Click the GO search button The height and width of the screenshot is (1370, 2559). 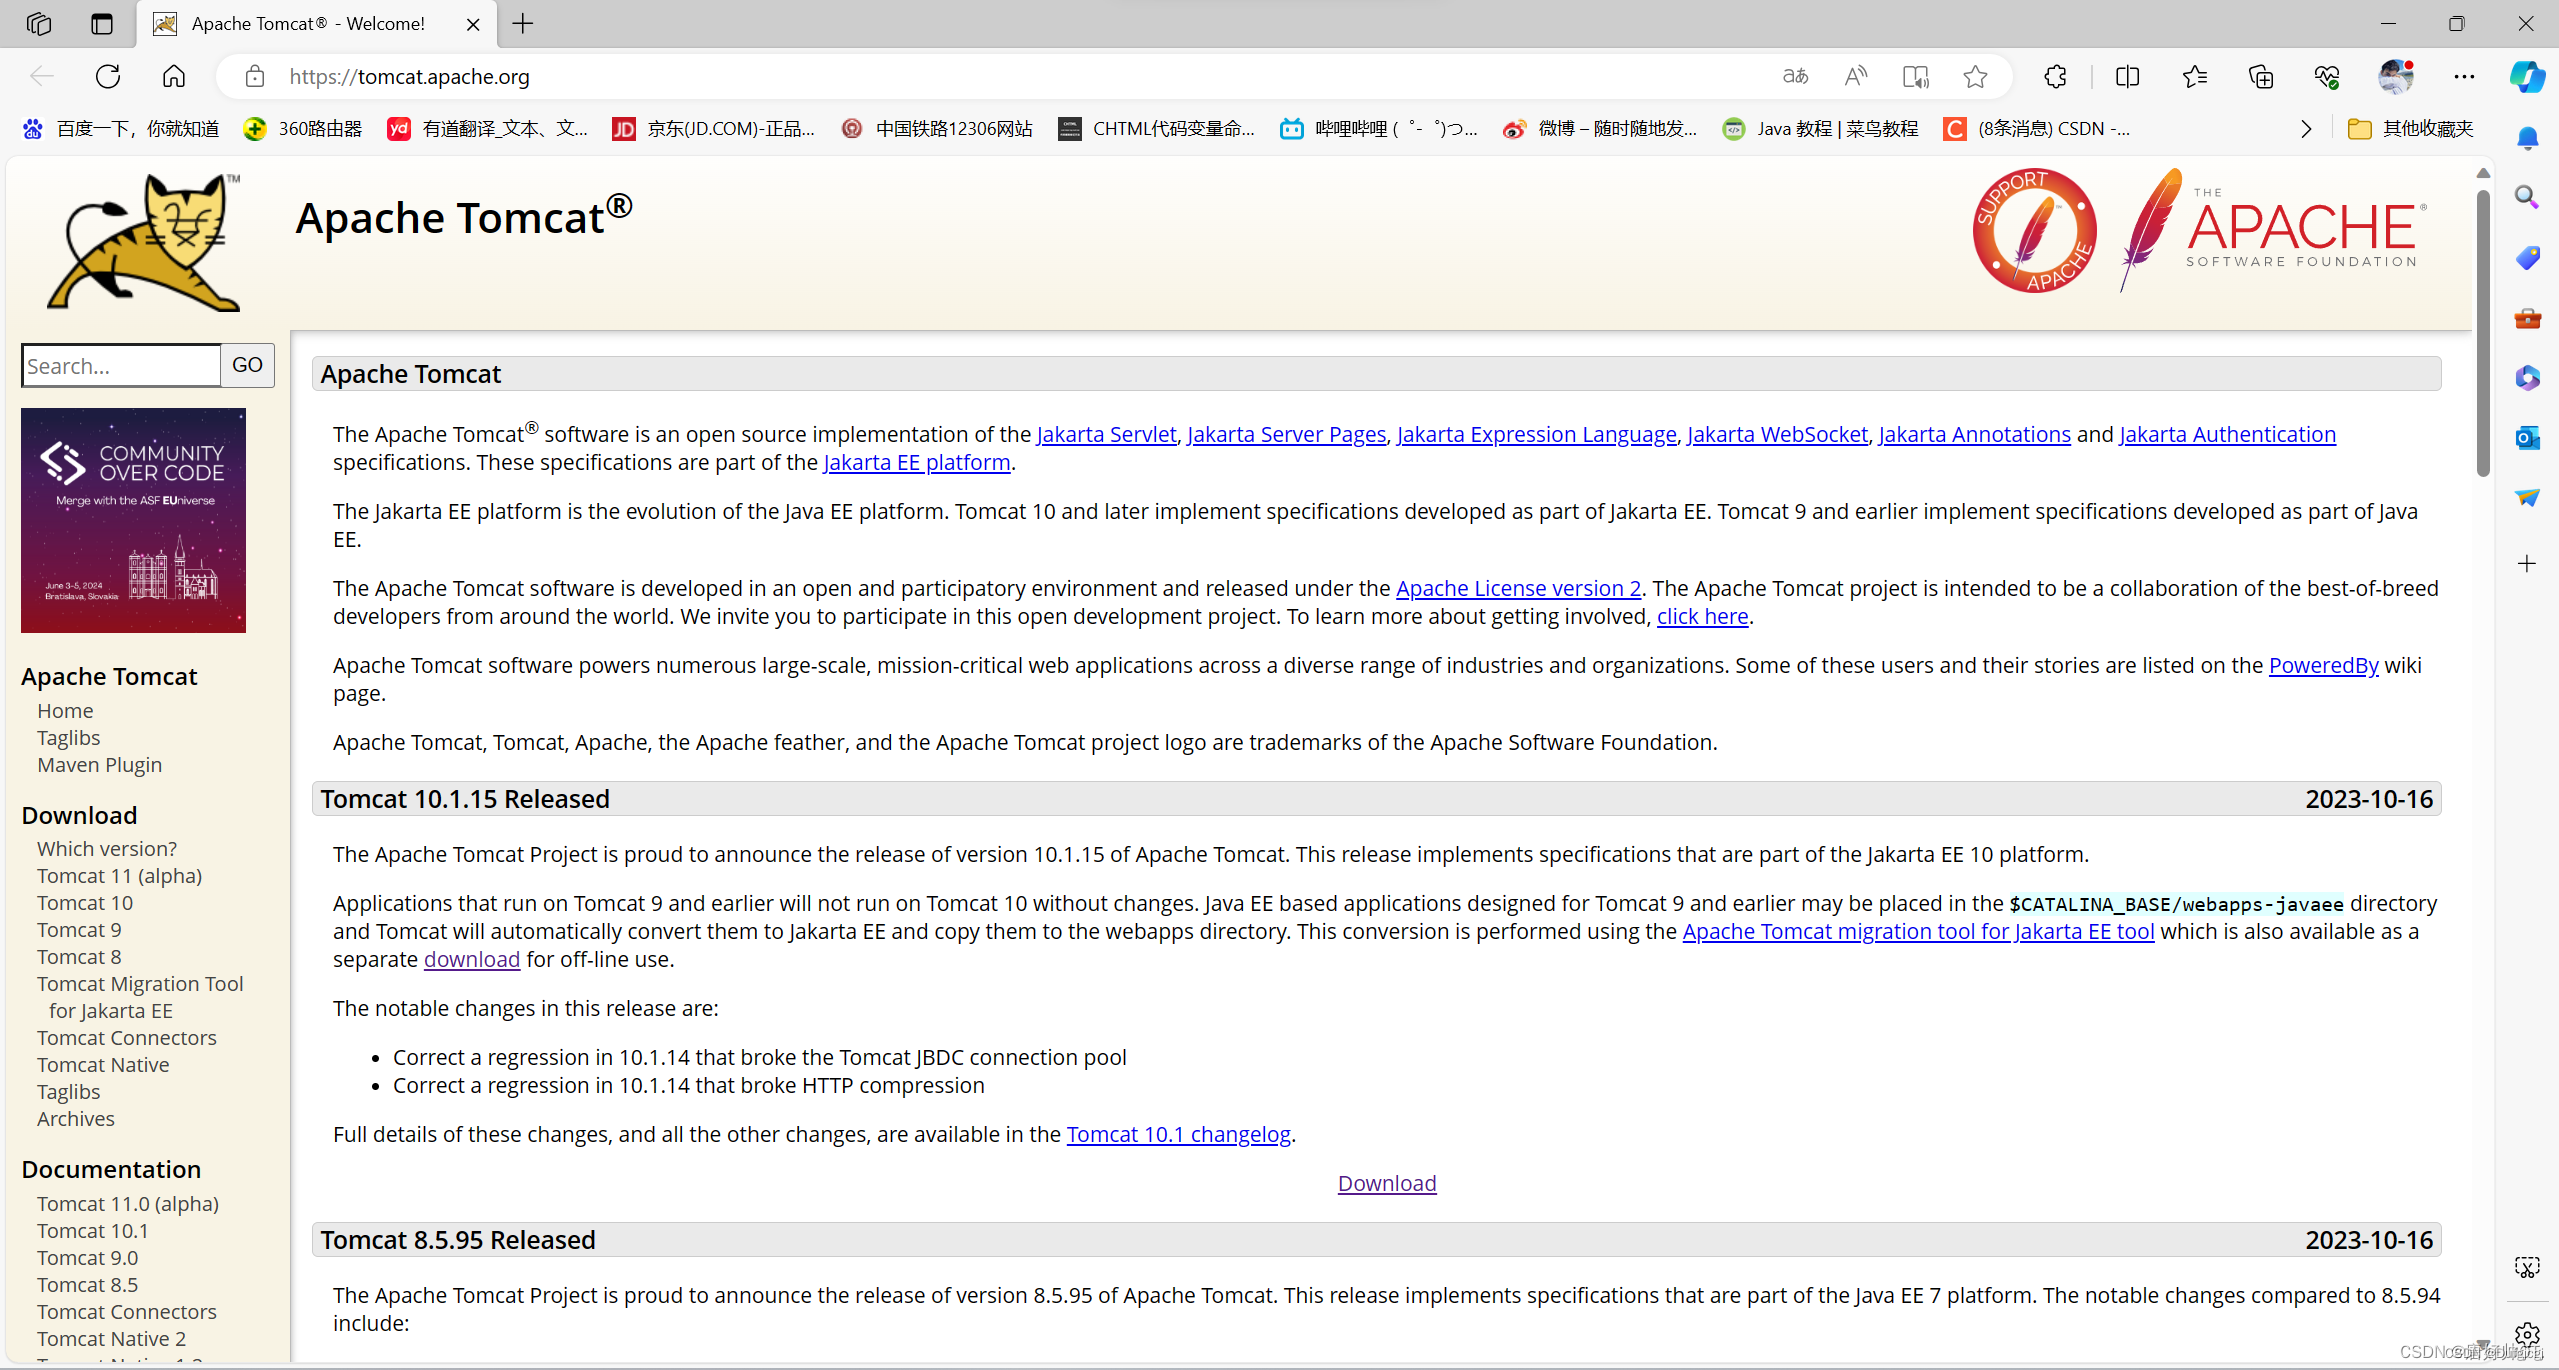pos(247,365)
